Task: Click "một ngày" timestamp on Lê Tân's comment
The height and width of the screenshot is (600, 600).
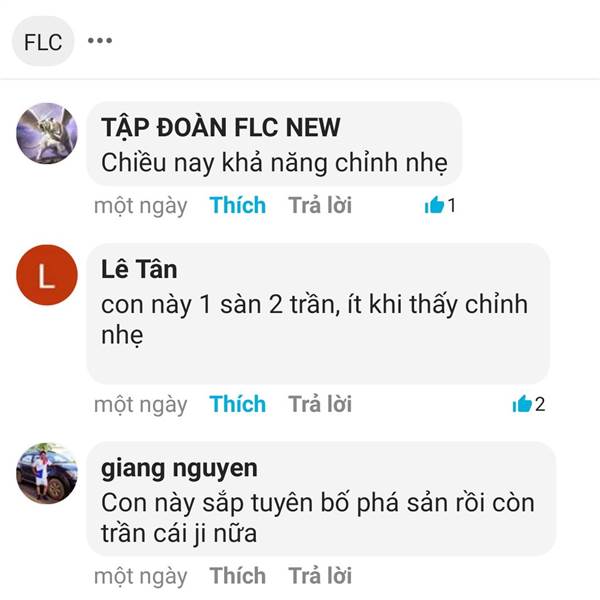Action: (141, 405)
